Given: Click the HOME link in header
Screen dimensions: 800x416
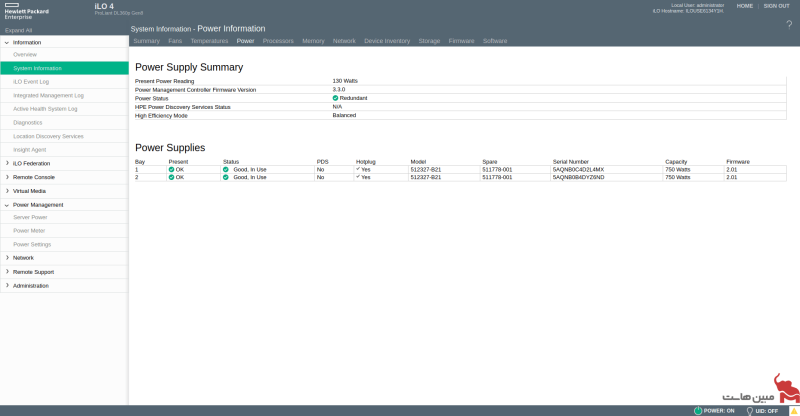Looking at the screenshot, I should tap(745, 6).
